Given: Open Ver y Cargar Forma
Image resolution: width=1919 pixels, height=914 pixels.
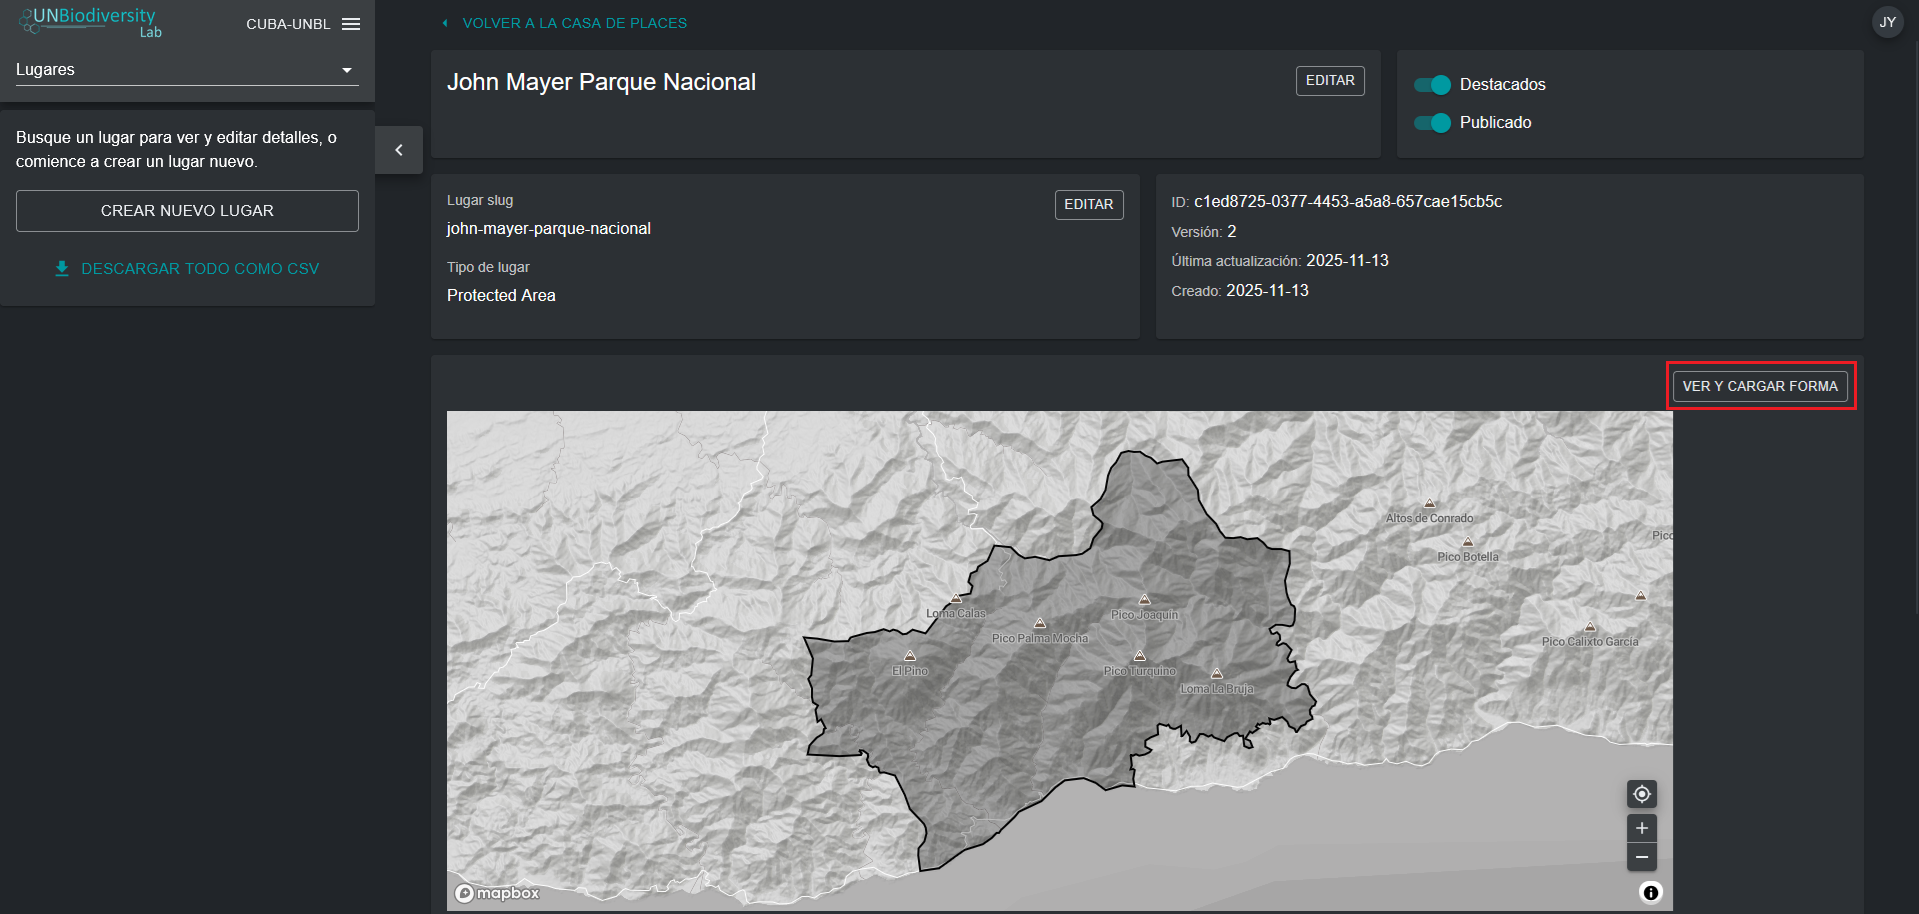Looking at the screenshot, I should pyautogui.click(x=1759, y=386).
